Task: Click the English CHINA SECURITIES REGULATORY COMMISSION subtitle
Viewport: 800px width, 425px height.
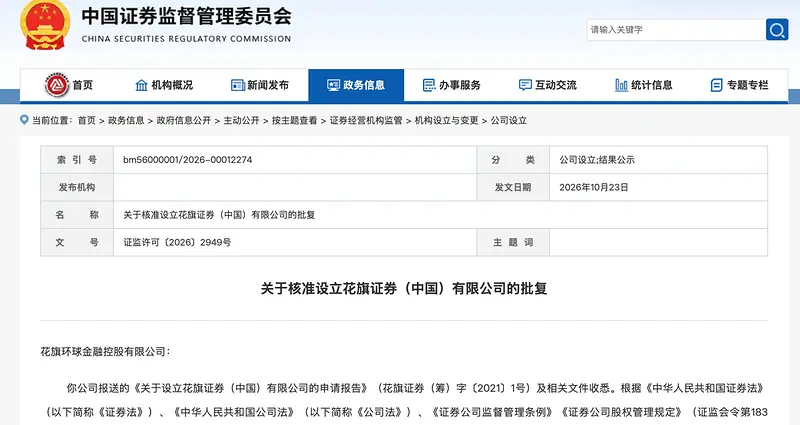Action: pyautogui.click(x=186, y=39)
